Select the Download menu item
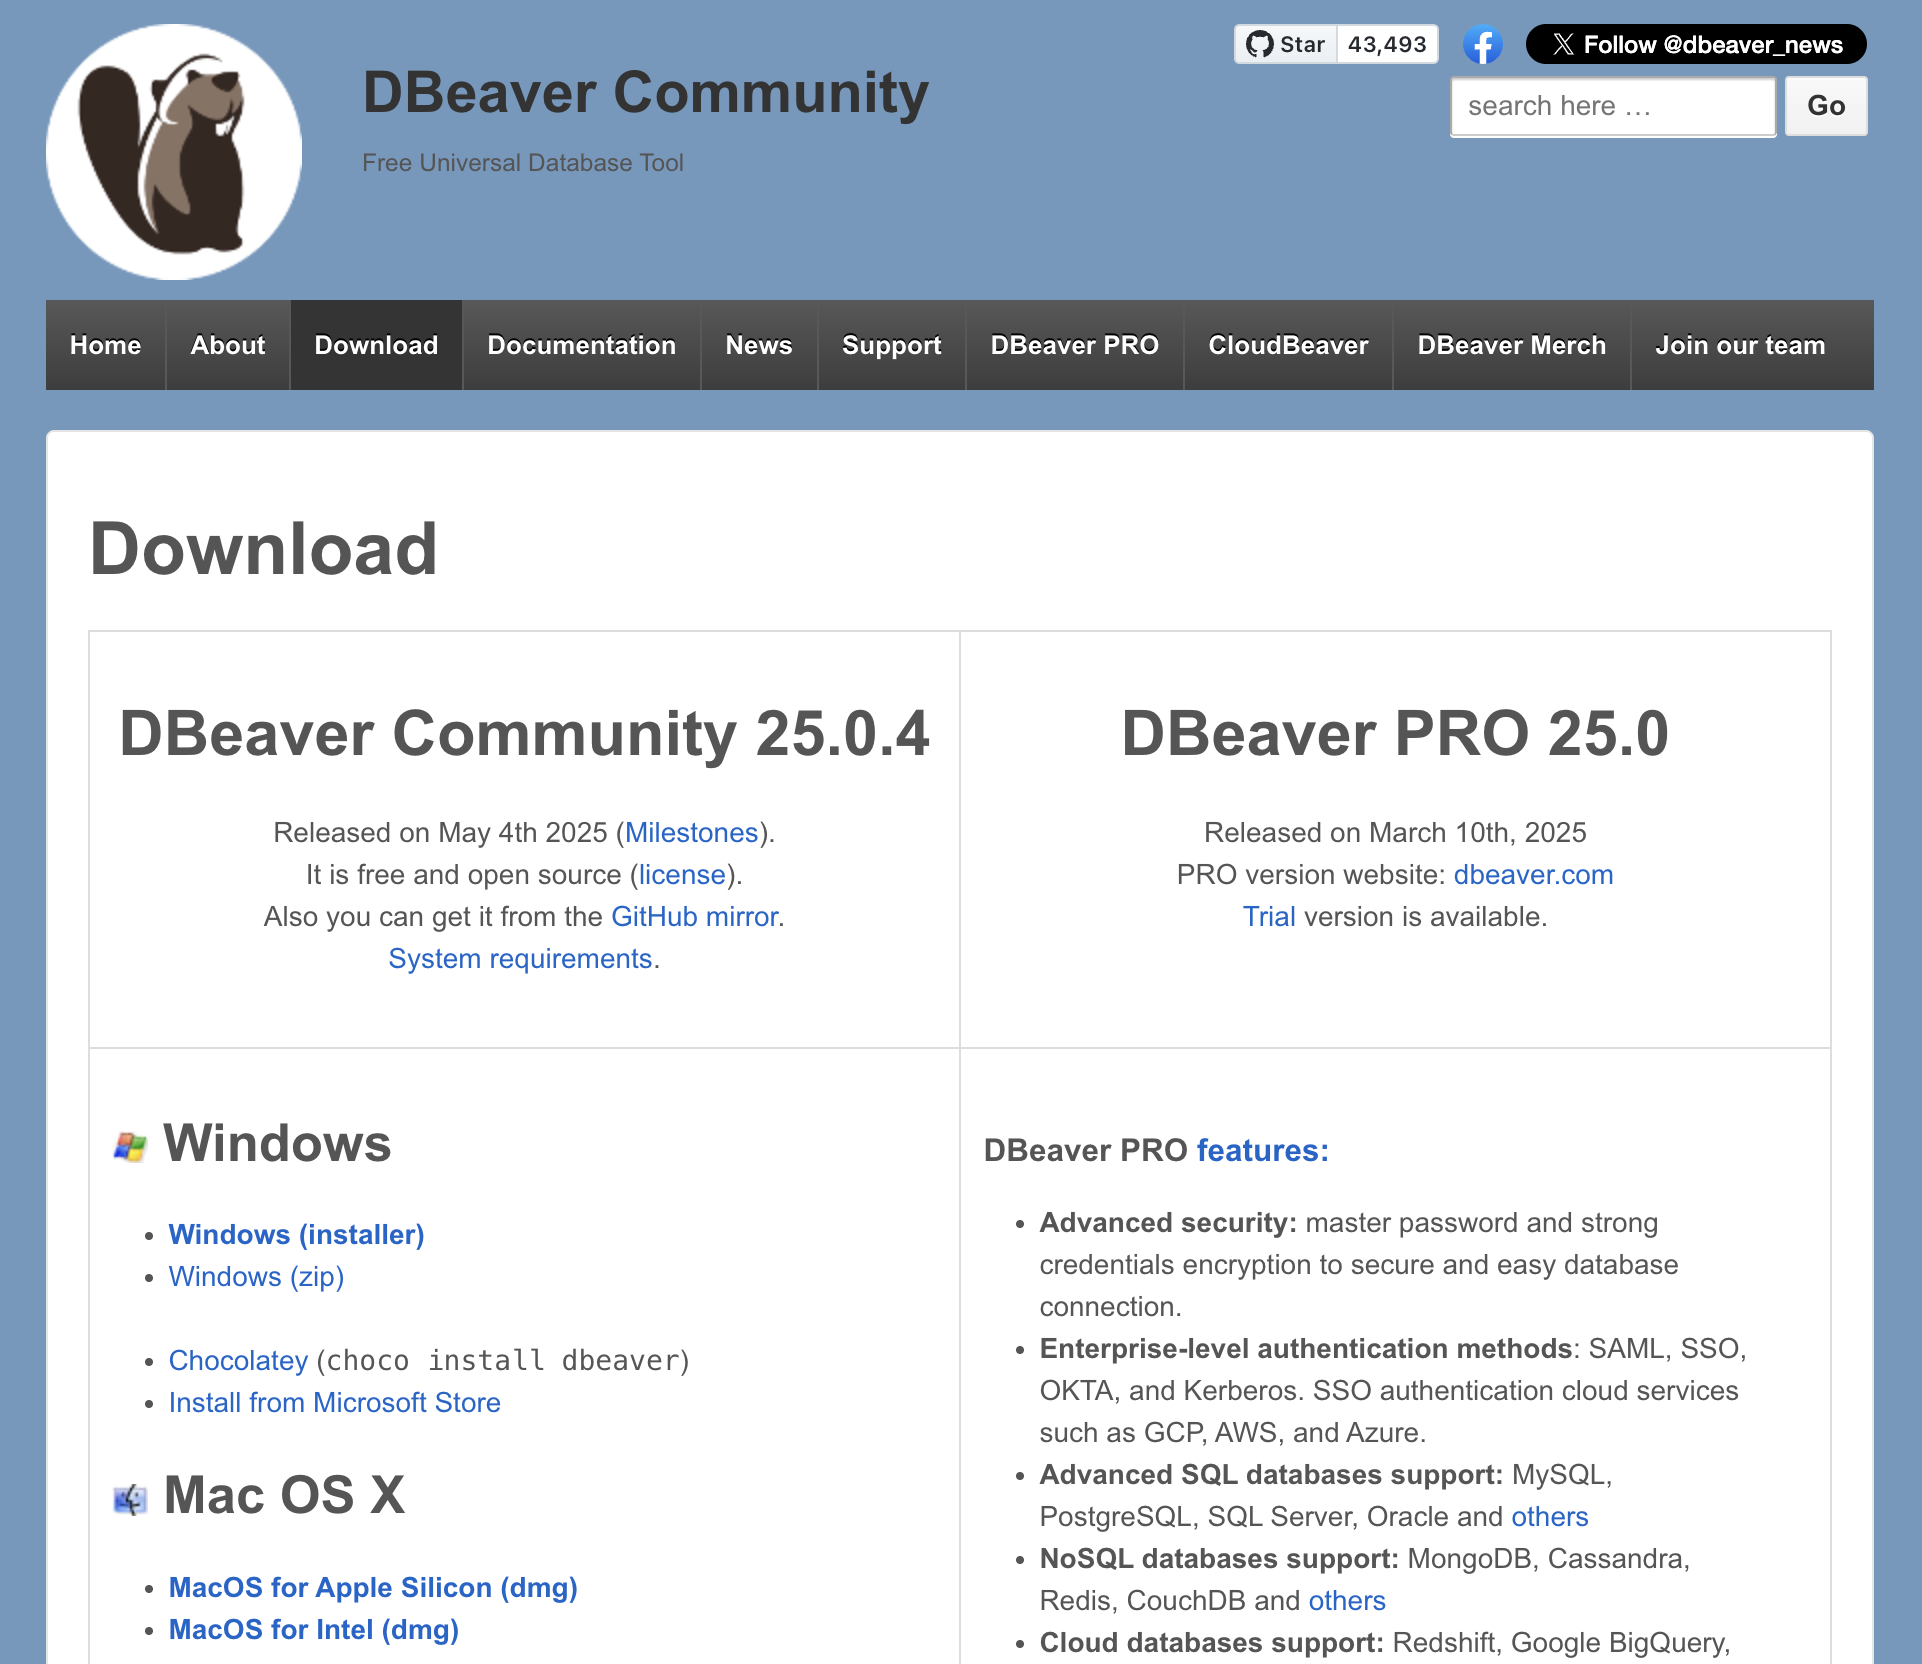Image resolution: width=1922 pixels, height=1664 pixels. coord(376,345)
